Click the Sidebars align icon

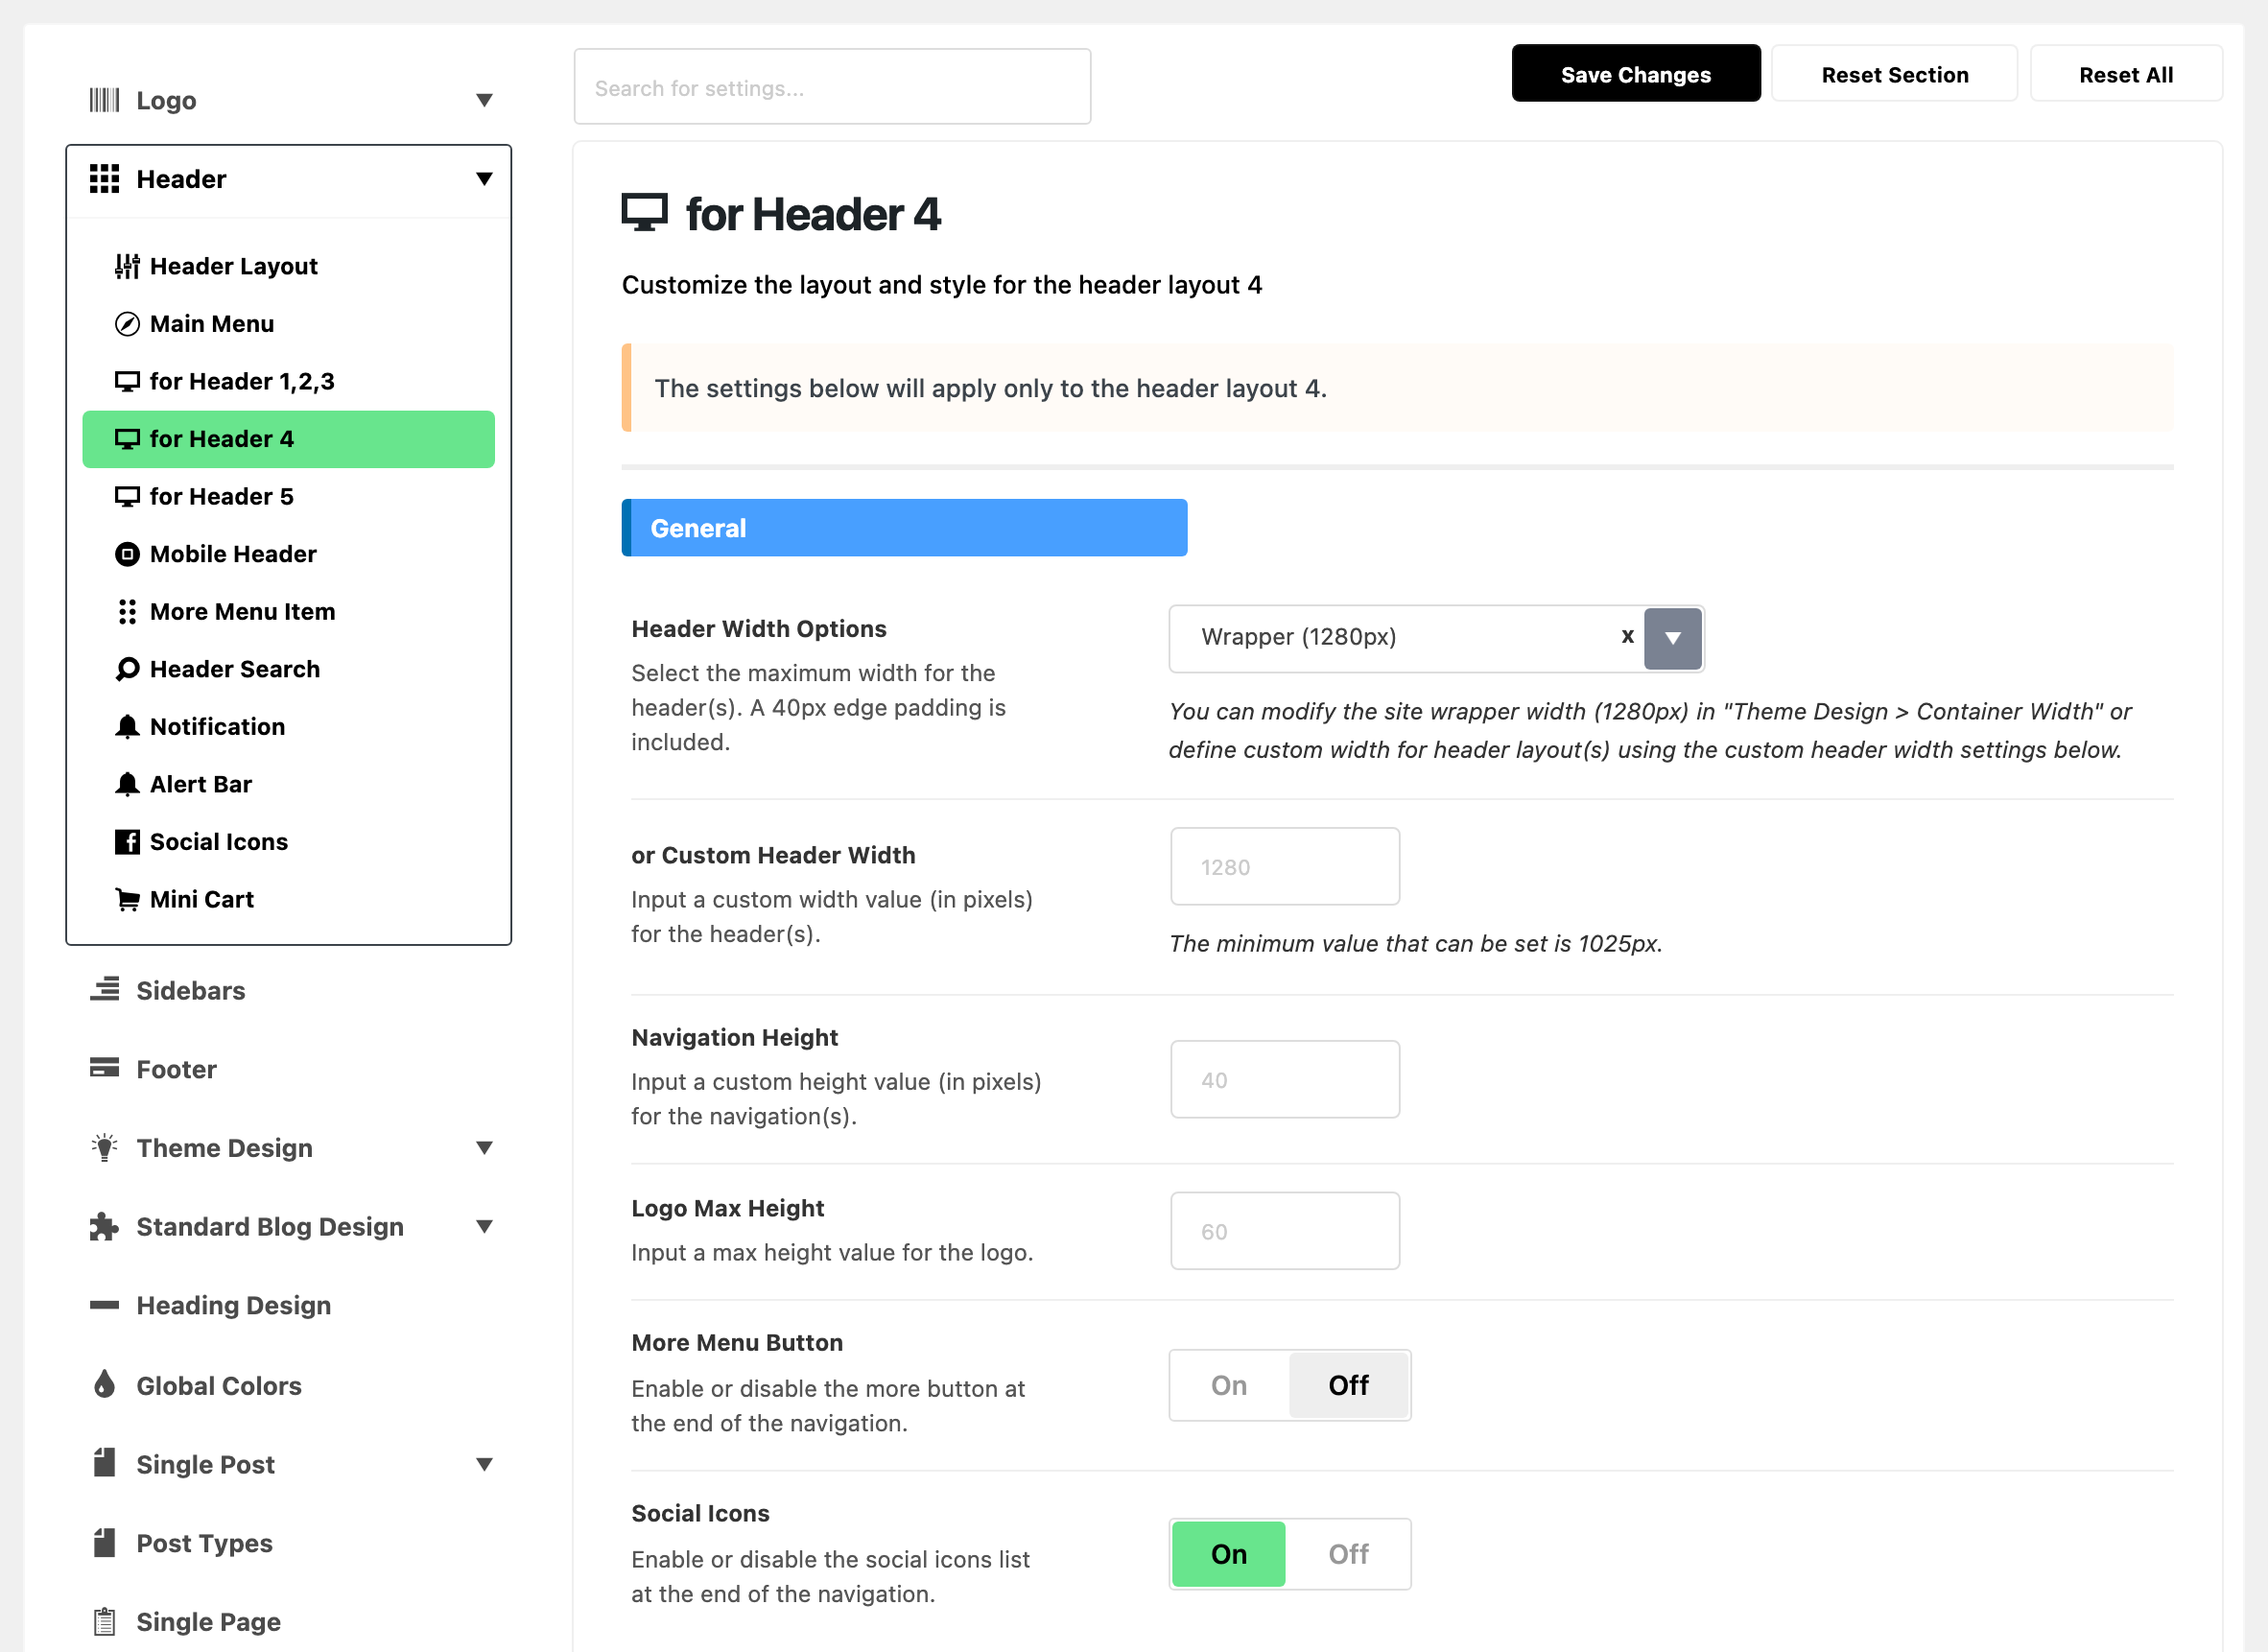104,990
